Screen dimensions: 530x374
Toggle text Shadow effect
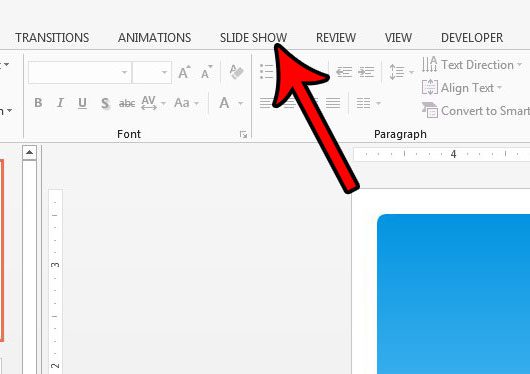105,103
